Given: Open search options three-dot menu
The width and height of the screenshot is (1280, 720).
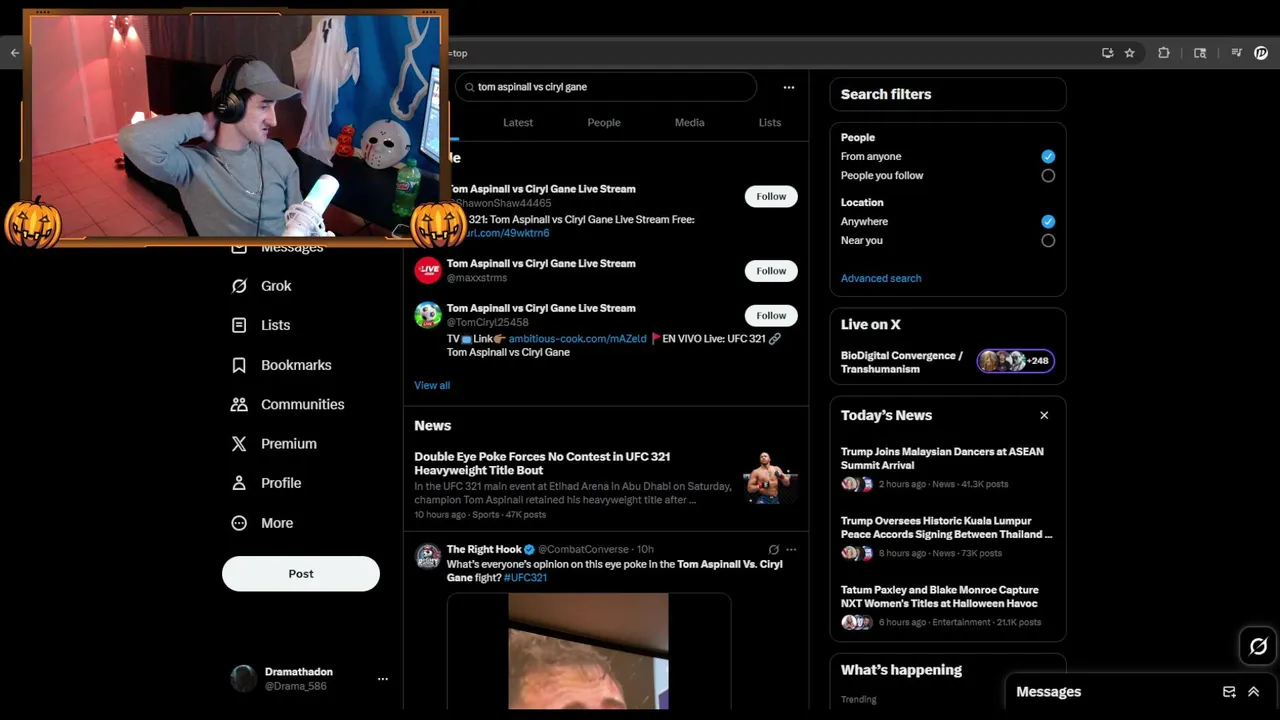Looking at the screenshot, I should tap(789, 87).
